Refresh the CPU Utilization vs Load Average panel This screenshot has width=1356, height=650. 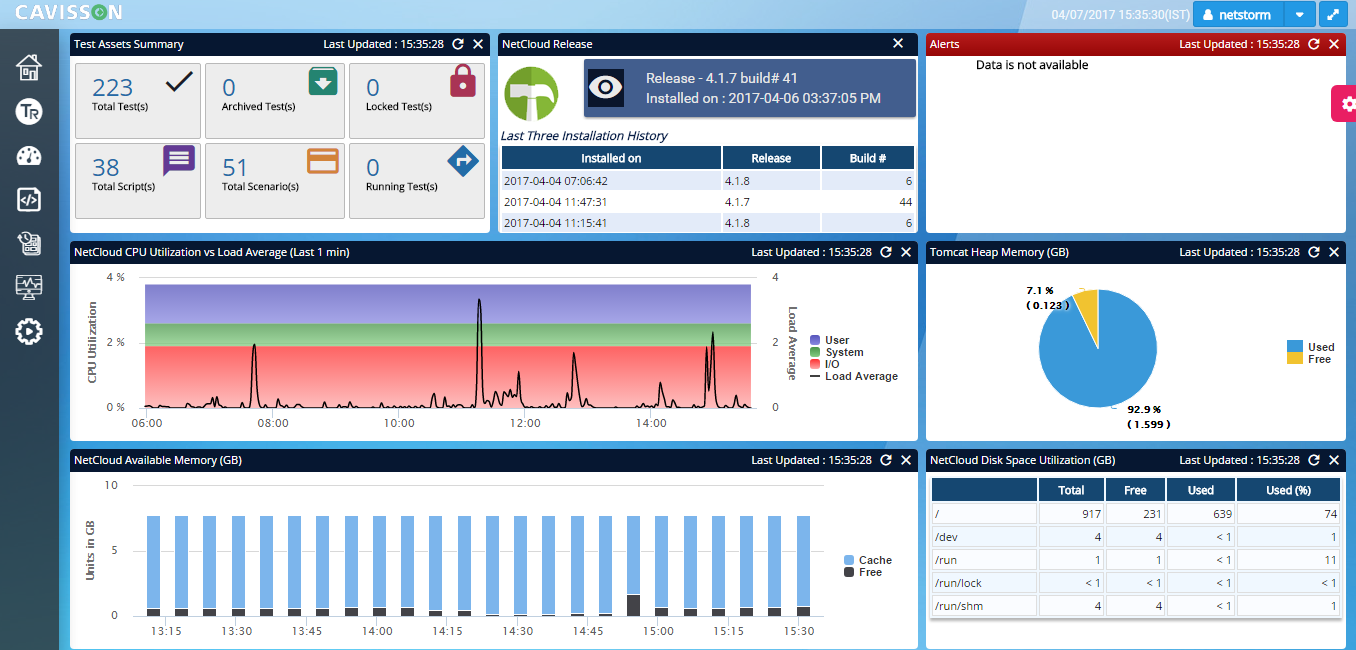click(886, 252)
